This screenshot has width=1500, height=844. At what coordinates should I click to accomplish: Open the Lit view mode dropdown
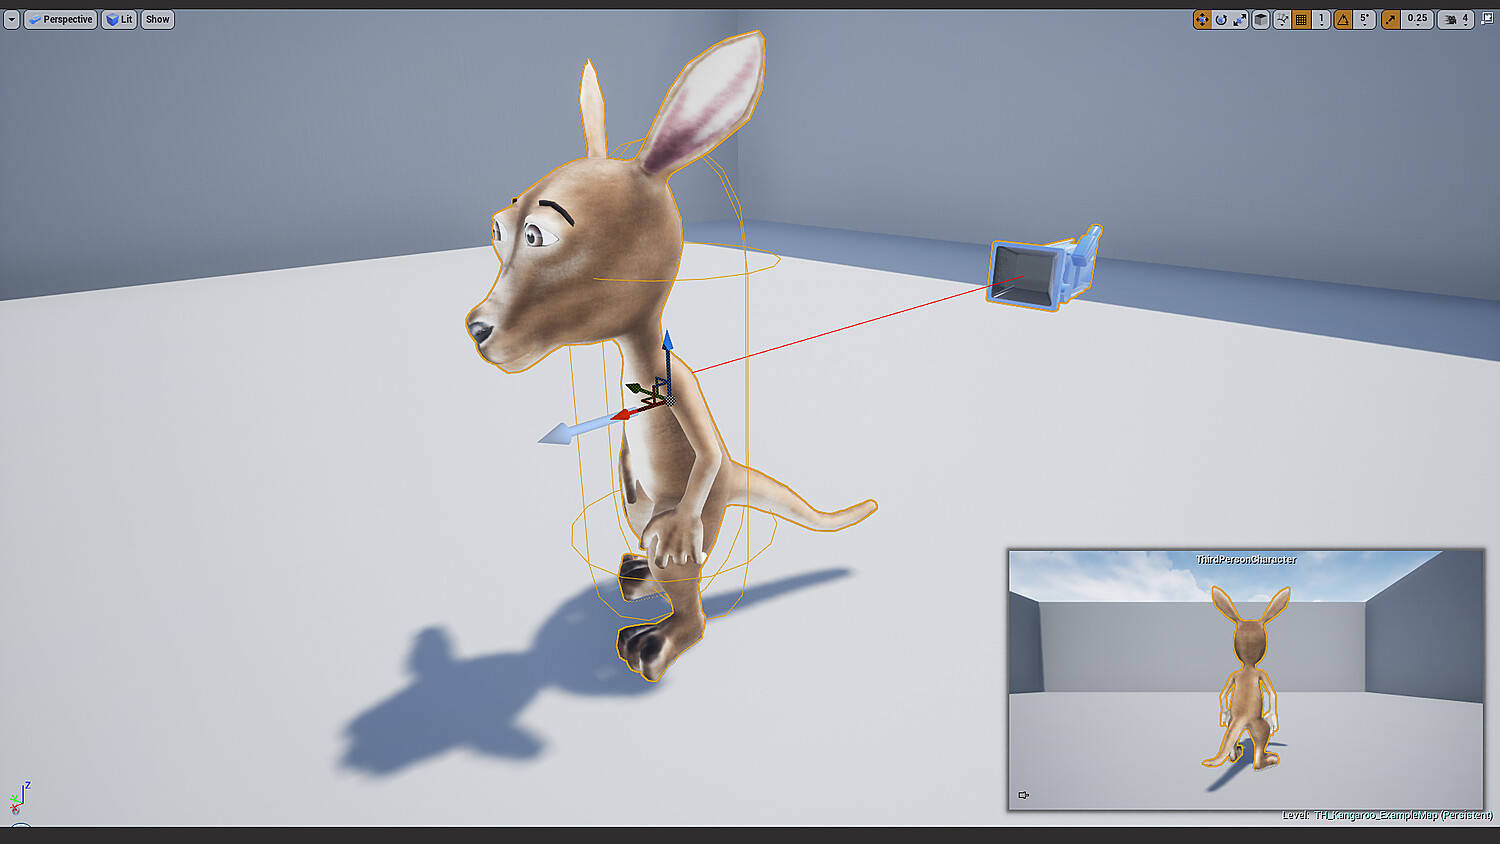(119, 19)
